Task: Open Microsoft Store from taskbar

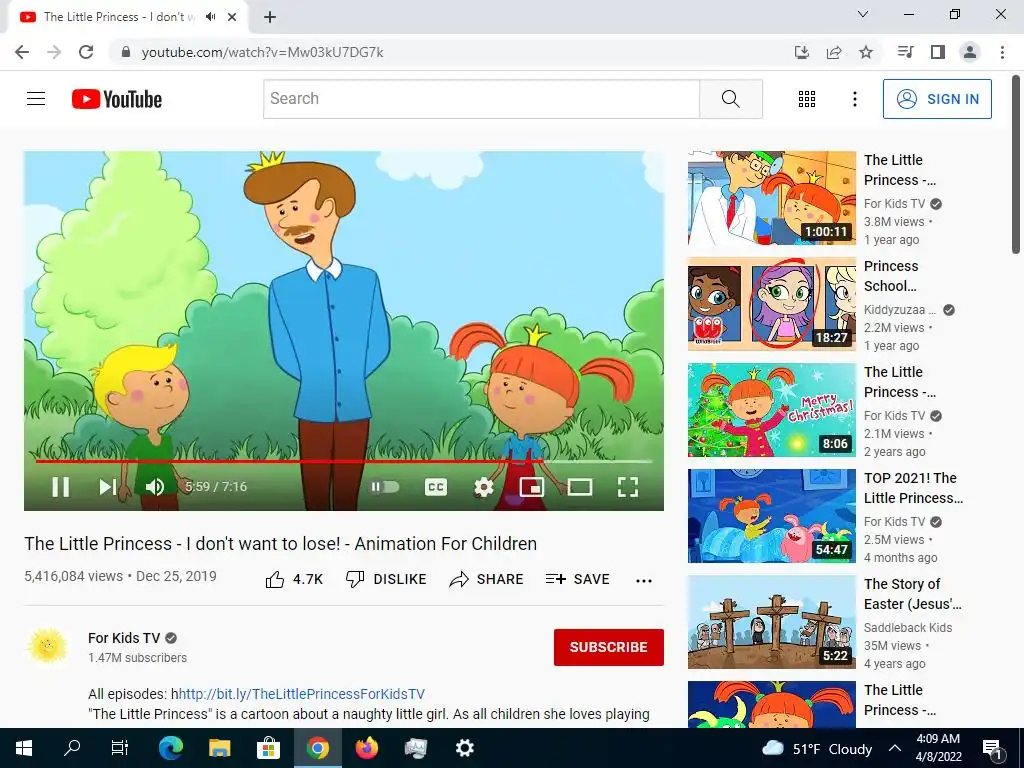Action: point(268,748)
